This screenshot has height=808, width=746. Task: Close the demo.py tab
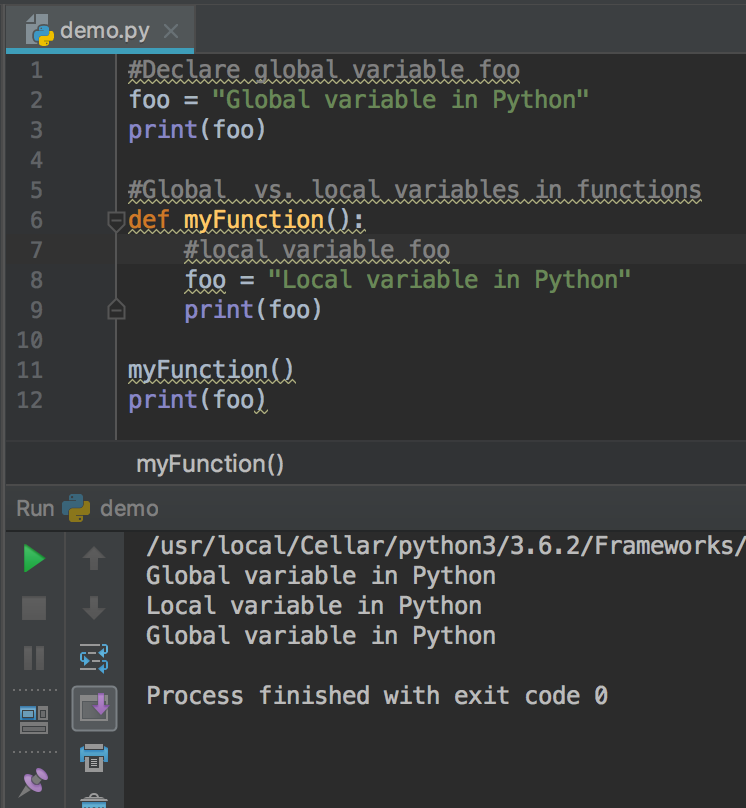click(x=171, y=31)
